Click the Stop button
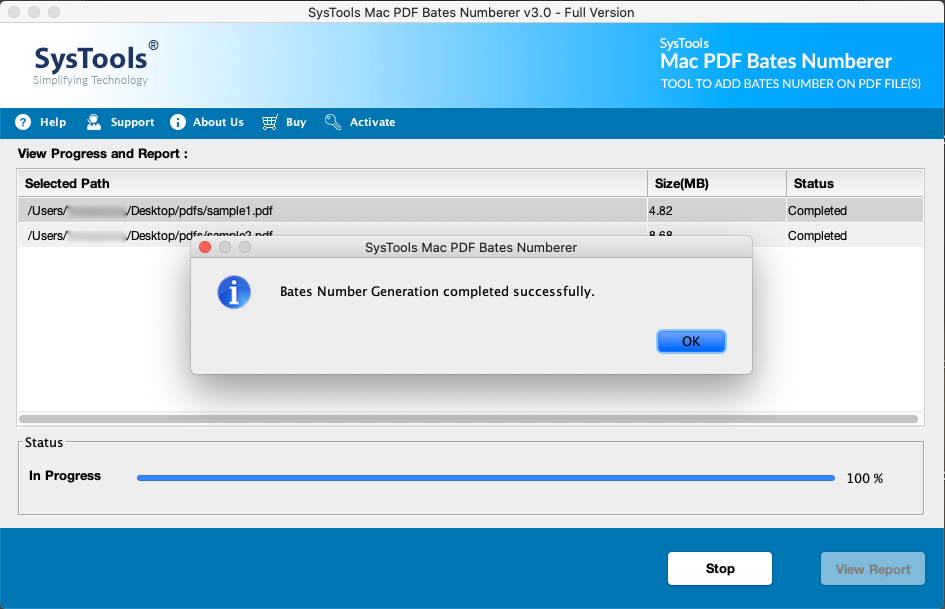This screenshot has width=945, height=609. [x=720, y=569]
